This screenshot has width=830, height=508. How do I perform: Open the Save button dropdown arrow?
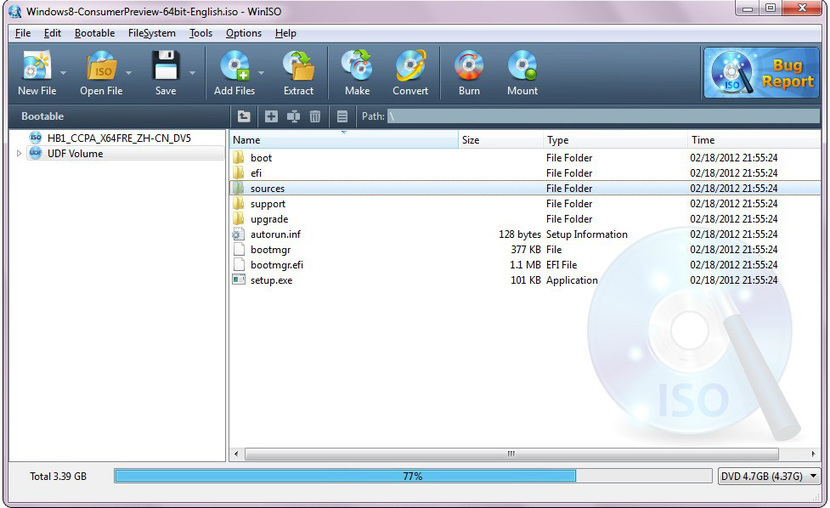coord(192,73)
